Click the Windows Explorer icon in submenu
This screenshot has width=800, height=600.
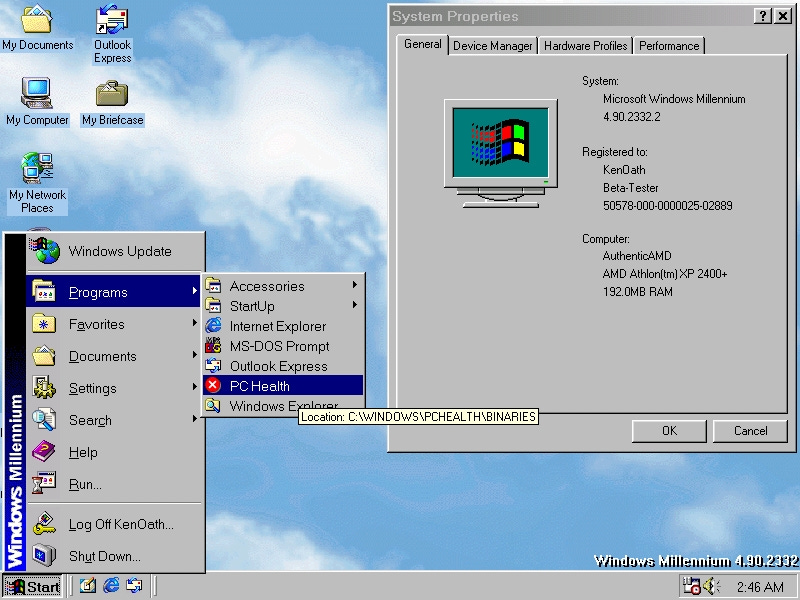pos(213,406)
